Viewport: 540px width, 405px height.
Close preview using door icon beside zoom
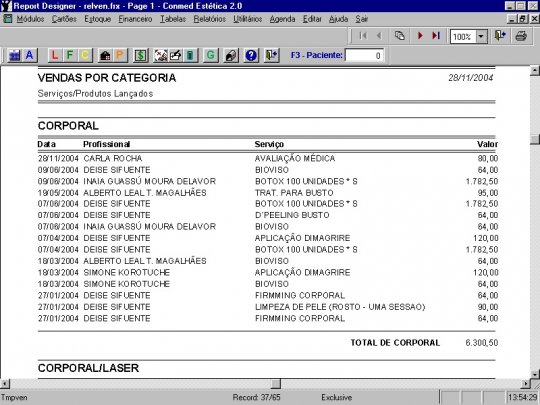tap(500, 36)
